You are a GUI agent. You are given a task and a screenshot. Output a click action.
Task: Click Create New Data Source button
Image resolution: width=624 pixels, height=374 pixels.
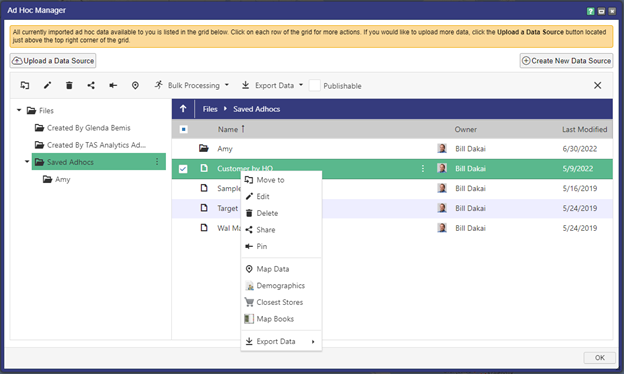pyautogui.click(x=566, y=61)
